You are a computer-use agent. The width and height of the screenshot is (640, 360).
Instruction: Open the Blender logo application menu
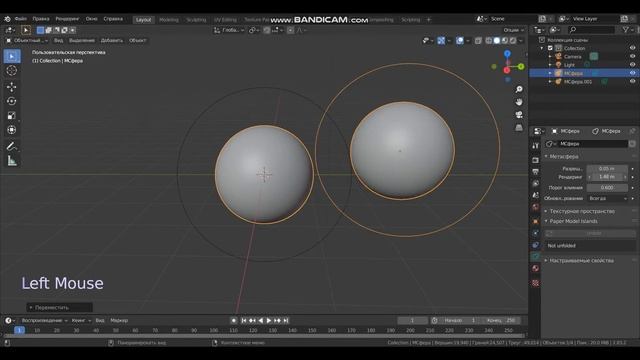[7, 19]
